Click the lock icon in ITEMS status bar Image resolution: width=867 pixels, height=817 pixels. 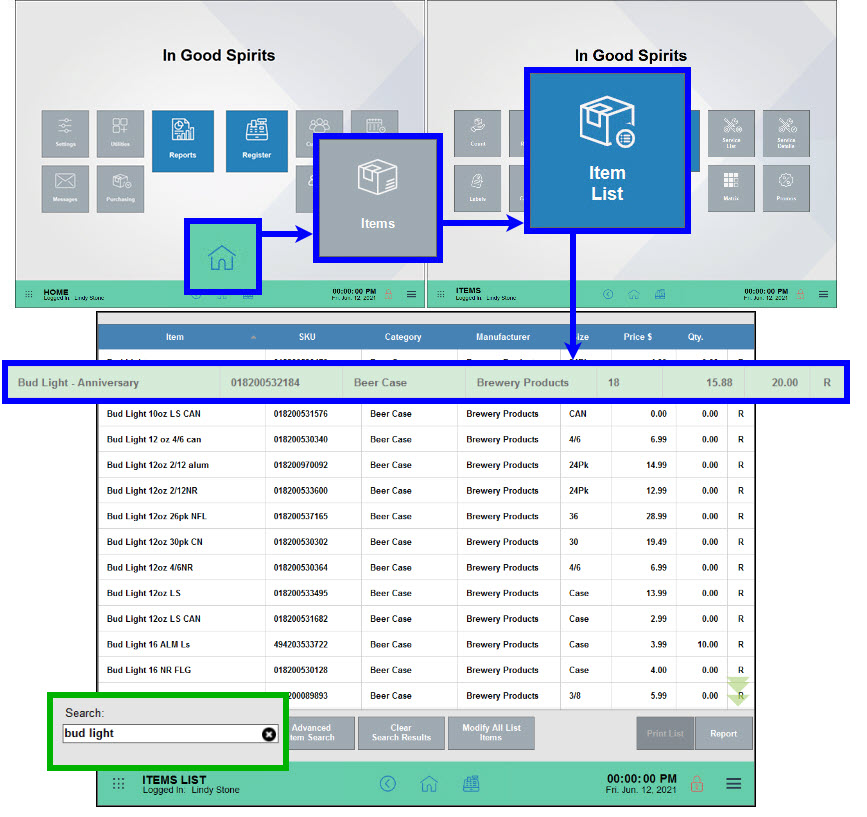coord(801,294)
